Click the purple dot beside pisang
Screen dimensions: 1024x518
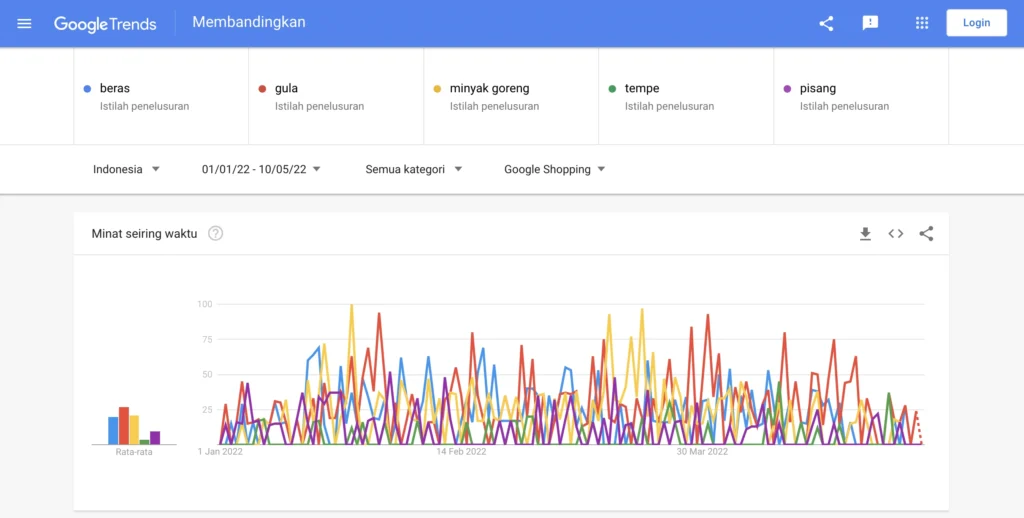(x=788, y=89)
